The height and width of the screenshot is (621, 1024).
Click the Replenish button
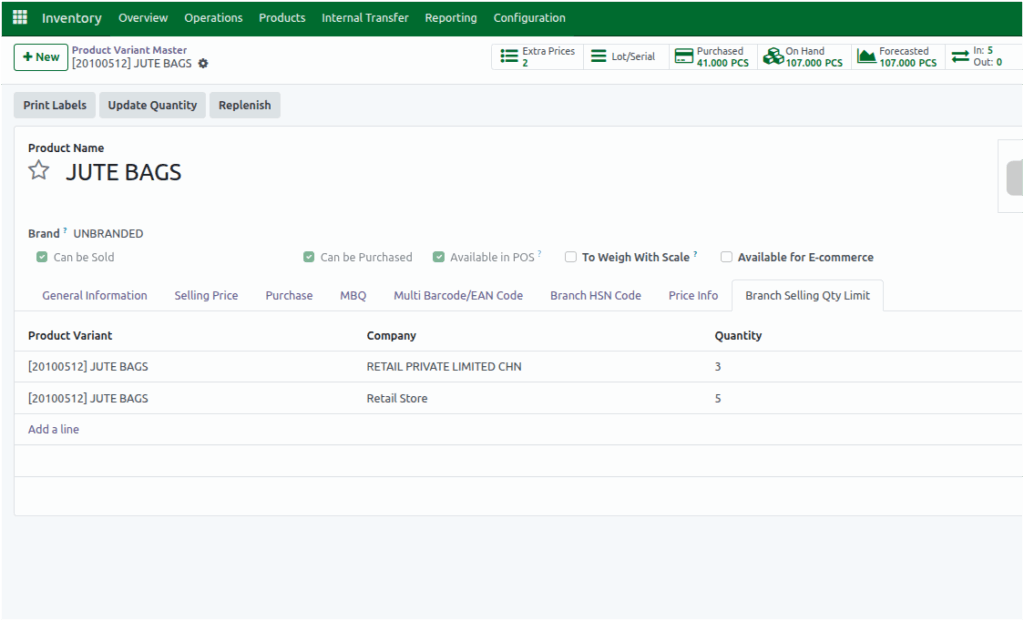[244, 105]
